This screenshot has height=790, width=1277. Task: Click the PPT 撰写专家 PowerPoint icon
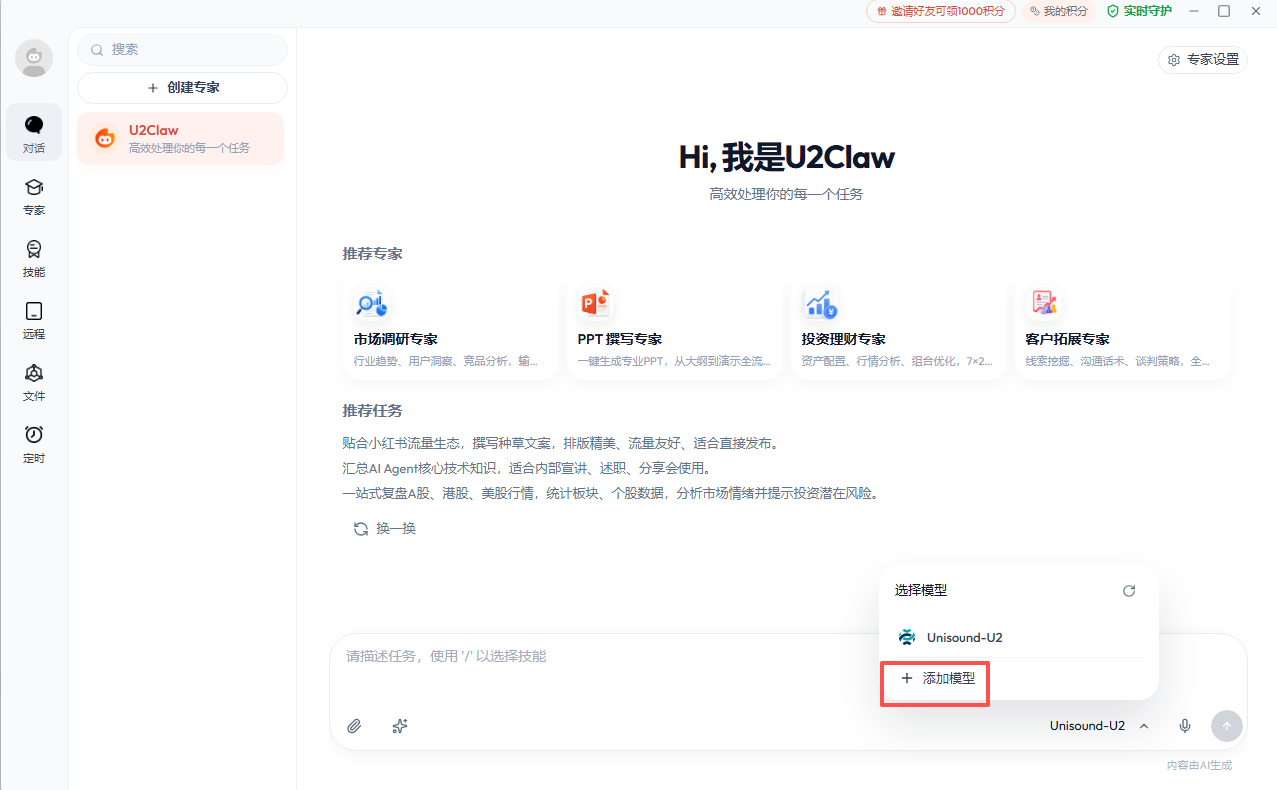tap(595, 303)
